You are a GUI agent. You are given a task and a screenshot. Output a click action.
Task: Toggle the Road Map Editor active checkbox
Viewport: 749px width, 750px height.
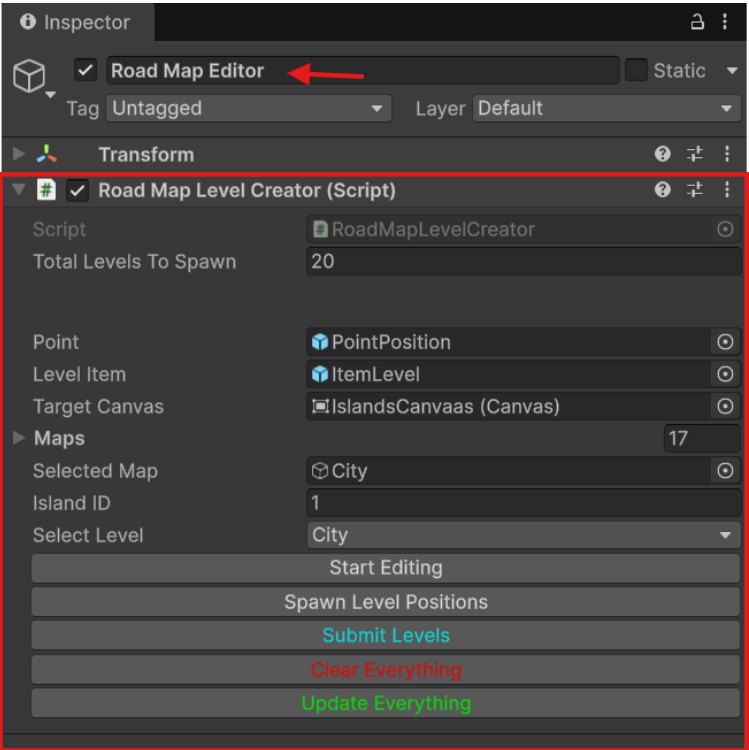click(x=85, y=70)
